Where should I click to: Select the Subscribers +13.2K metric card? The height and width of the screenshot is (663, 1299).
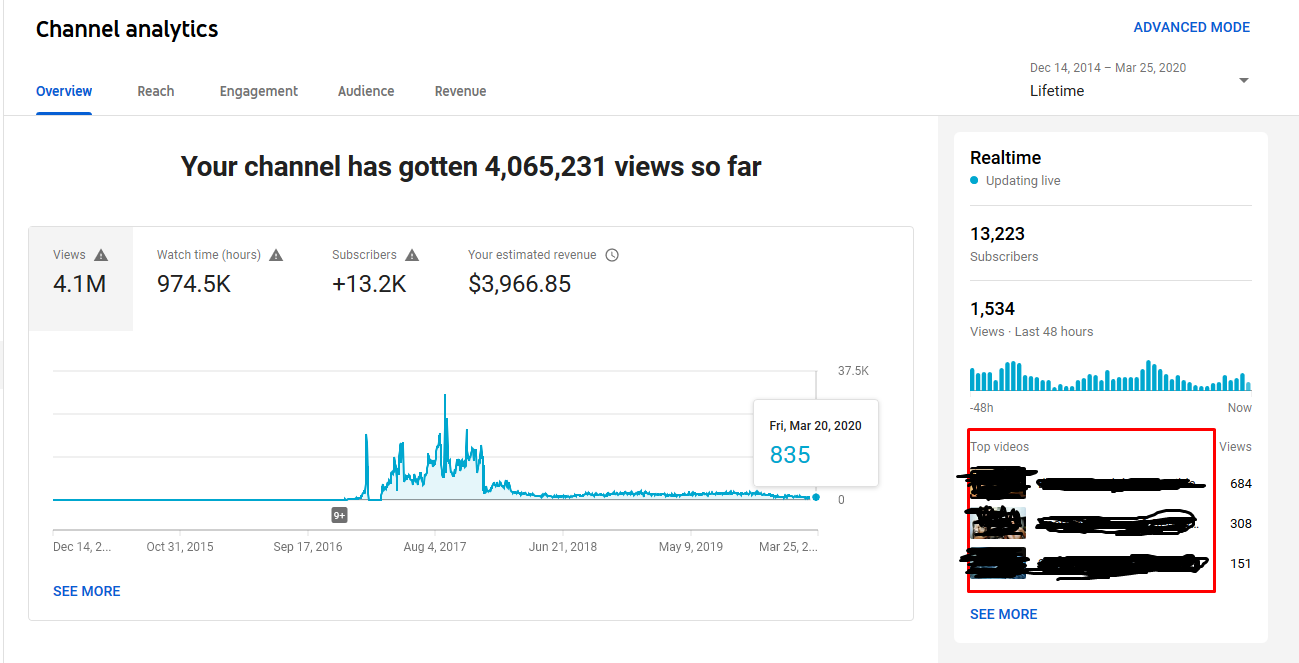376,279
